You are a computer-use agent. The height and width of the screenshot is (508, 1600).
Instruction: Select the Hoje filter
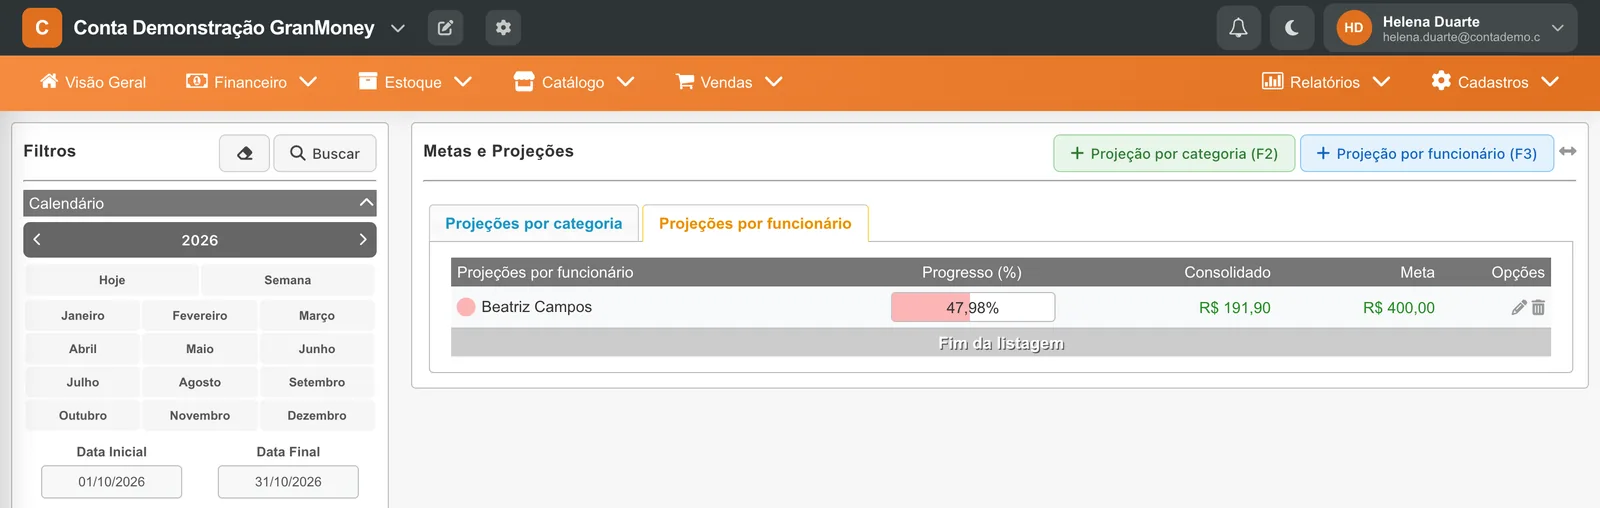point(112,280)
